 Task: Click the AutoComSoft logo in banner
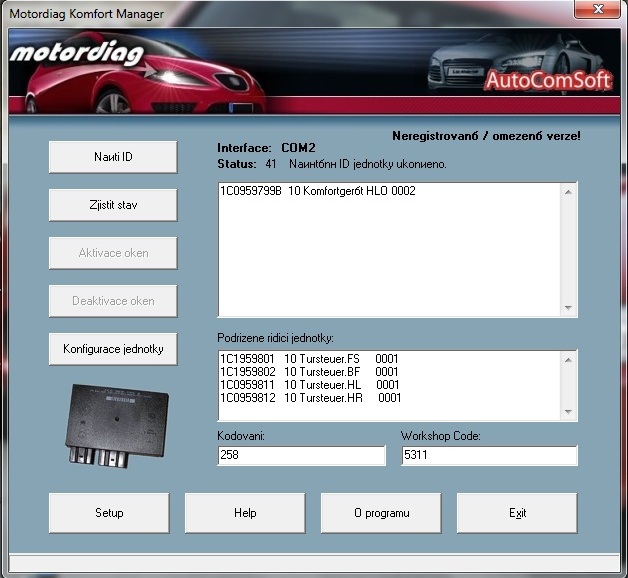point(547,80)
